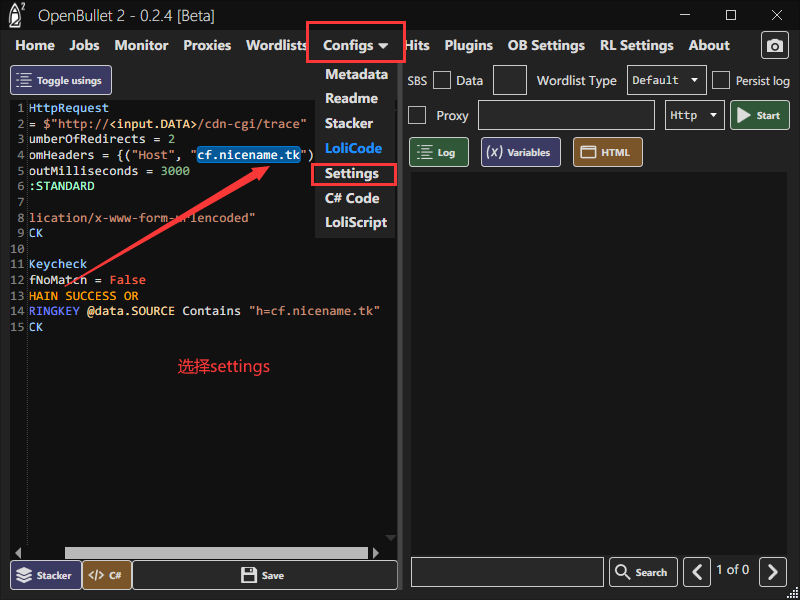Show the Variables panel

(520, 153)
